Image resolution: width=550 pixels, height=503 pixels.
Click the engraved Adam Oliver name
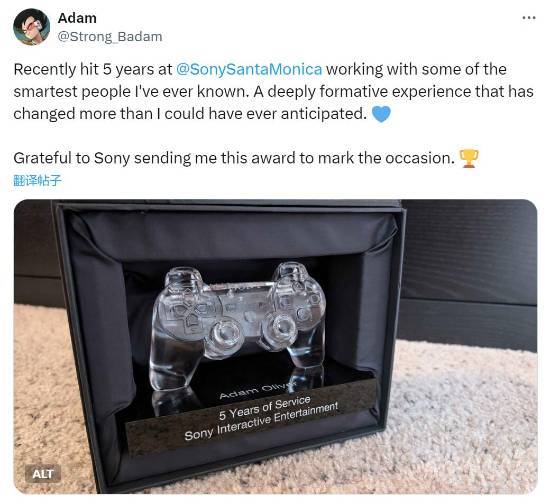(x=256, y=391)
